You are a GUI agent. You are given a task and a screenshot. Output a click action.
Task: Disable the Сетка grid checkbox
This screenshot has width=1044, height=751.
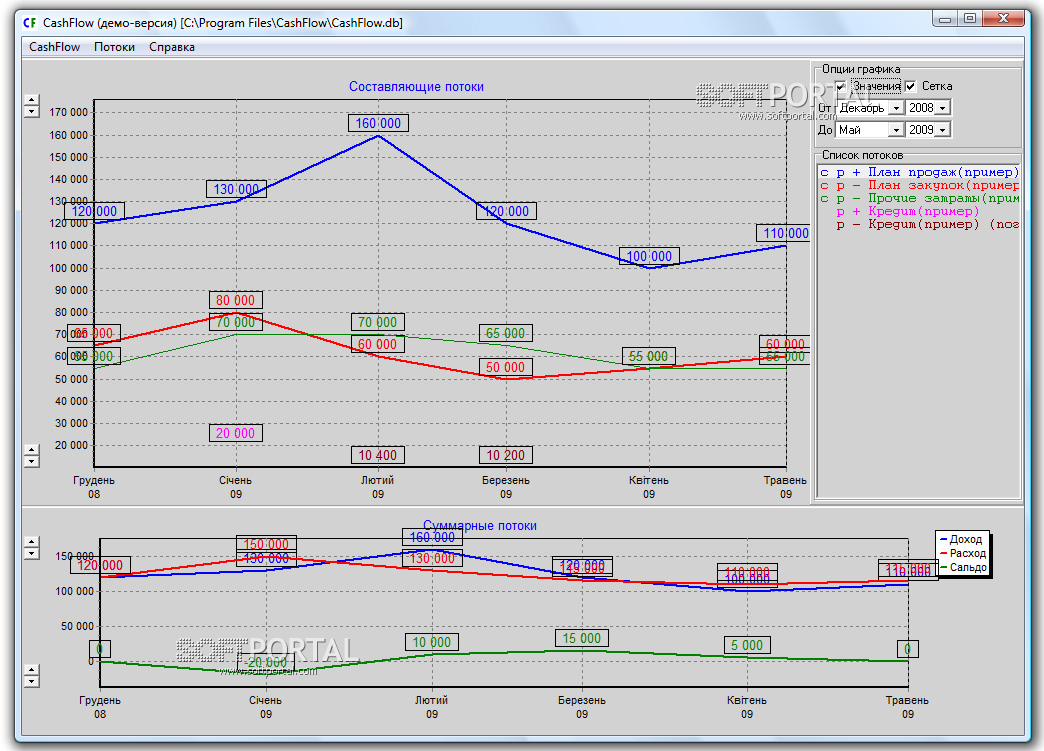911,87
